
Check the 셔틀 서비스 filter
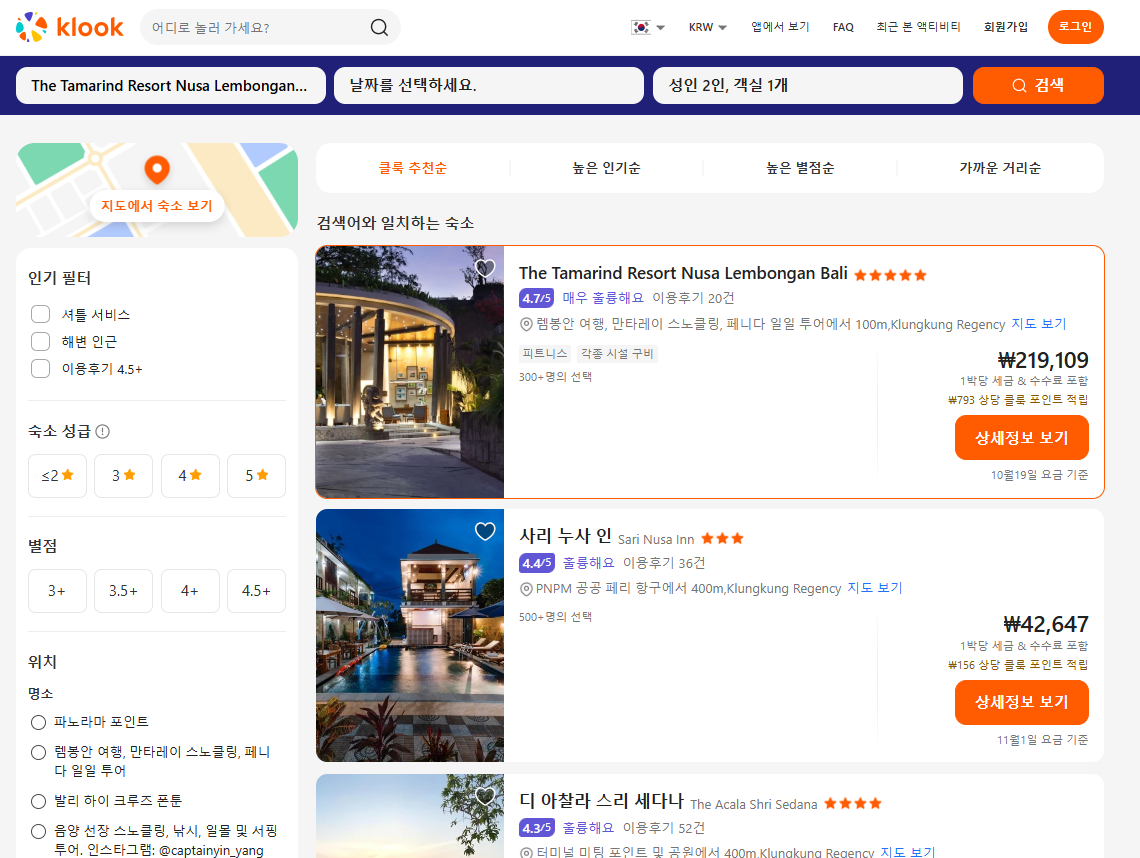click(41, 314)
